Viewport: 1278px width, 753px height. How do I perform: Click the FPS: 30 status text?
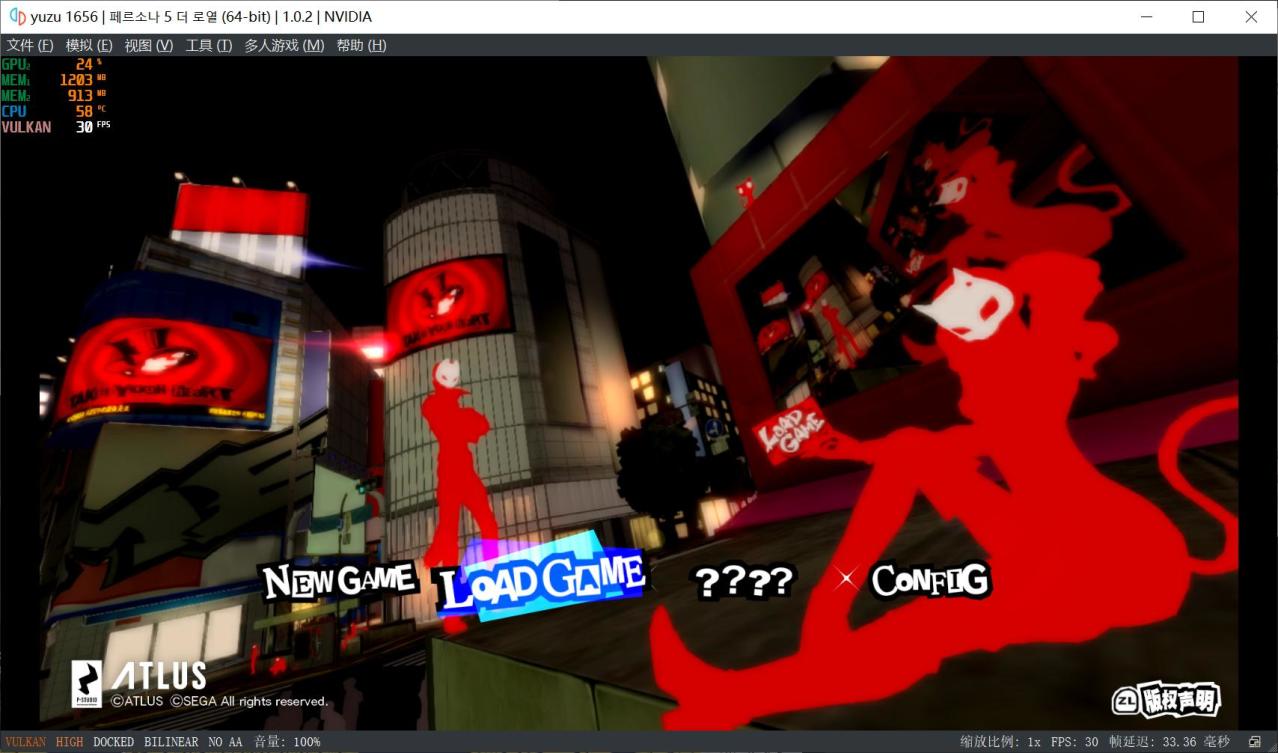1075,742
